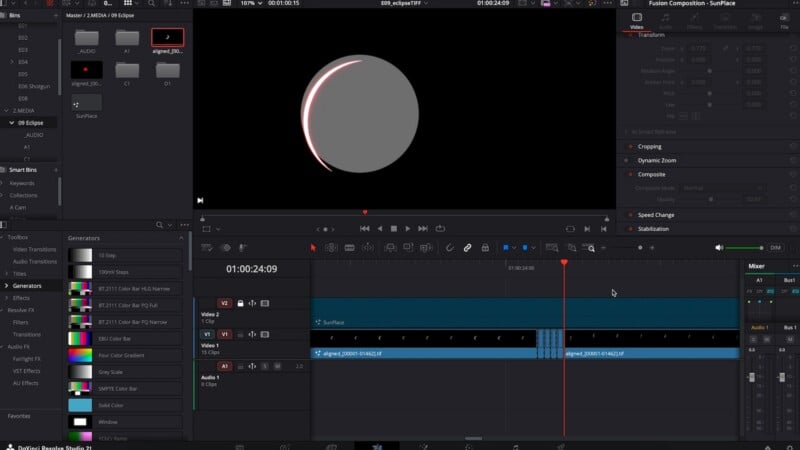This screenshot has width=800, height=450.
Task: Collapse the Composite section header
Action: (652, 174)
